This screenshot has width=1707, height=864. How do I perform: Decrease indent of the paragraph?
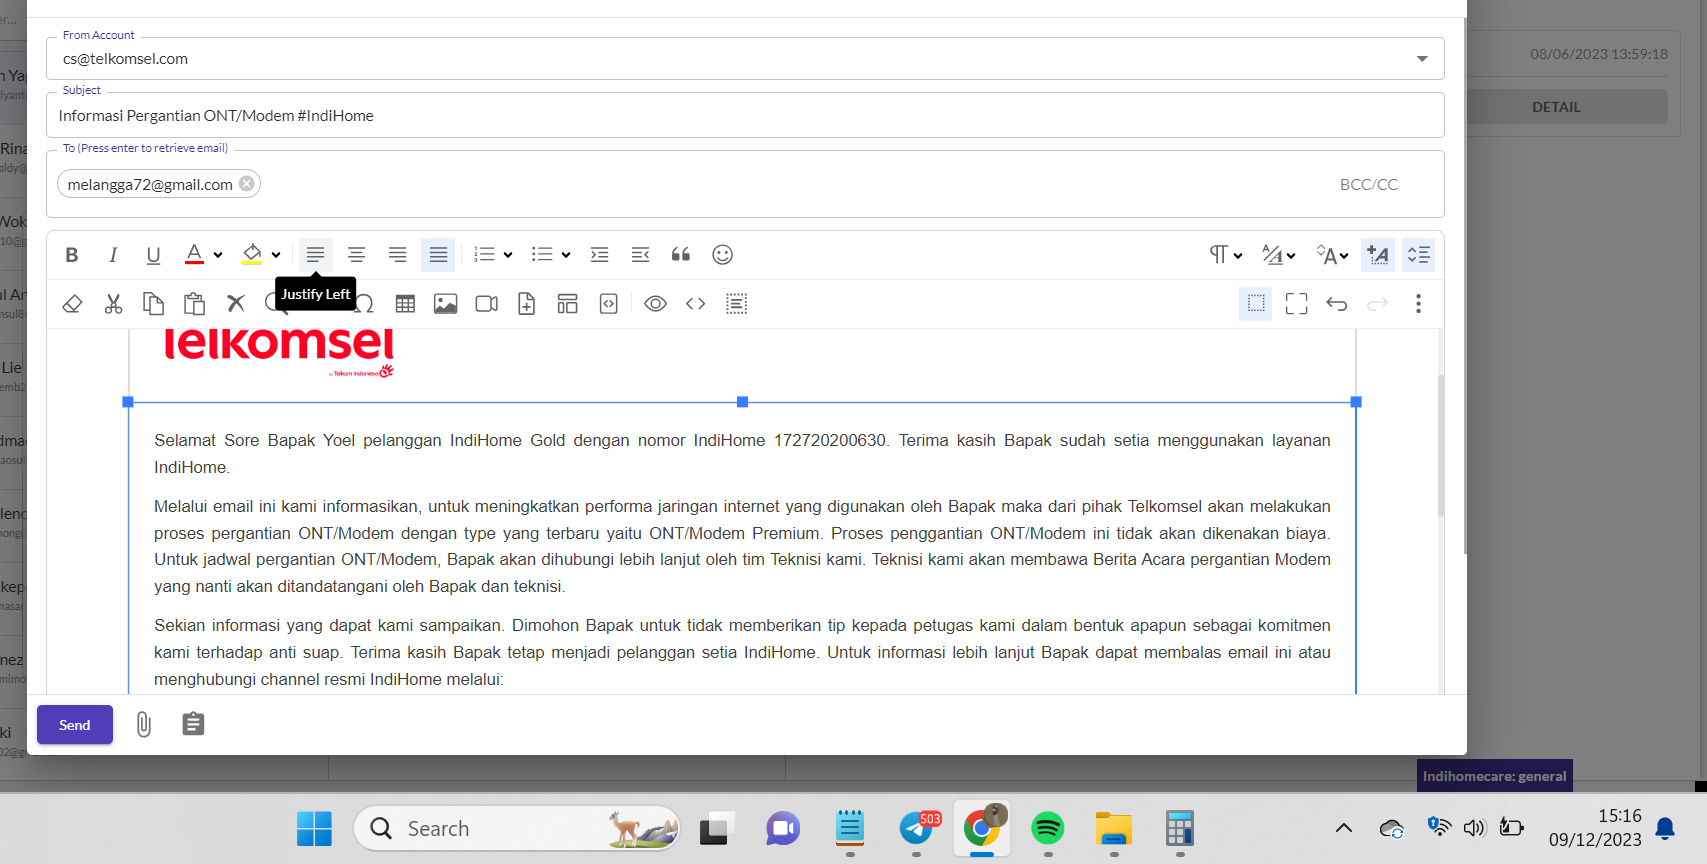[x=641, y=255]
